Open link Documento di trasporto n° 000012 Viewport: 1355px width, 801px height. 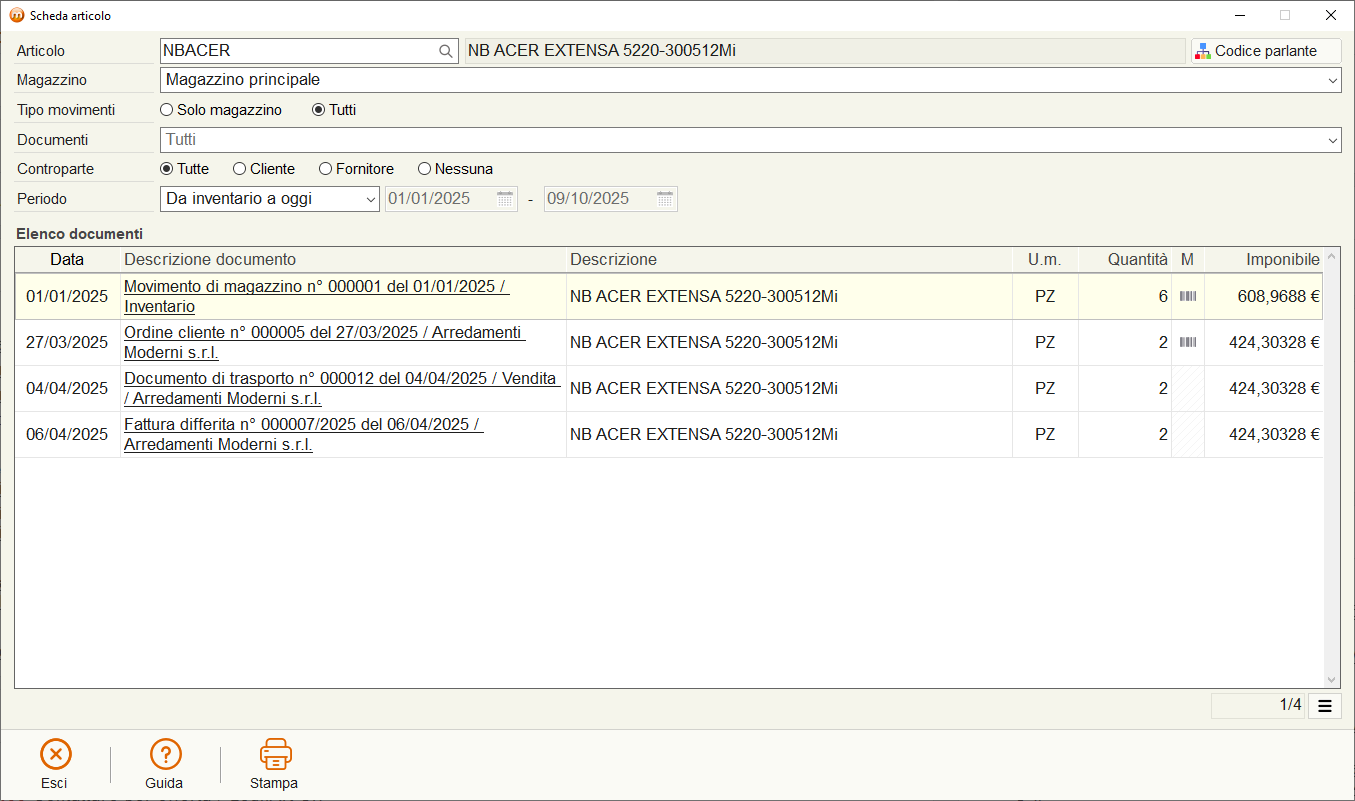(x=342, y=388)
